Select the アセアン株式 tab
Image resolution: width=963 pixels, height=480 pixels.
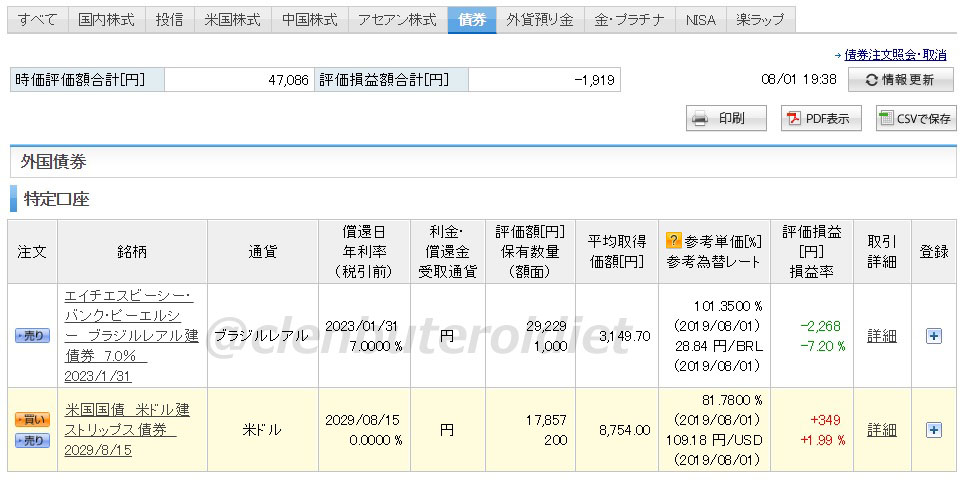[397, 20]
